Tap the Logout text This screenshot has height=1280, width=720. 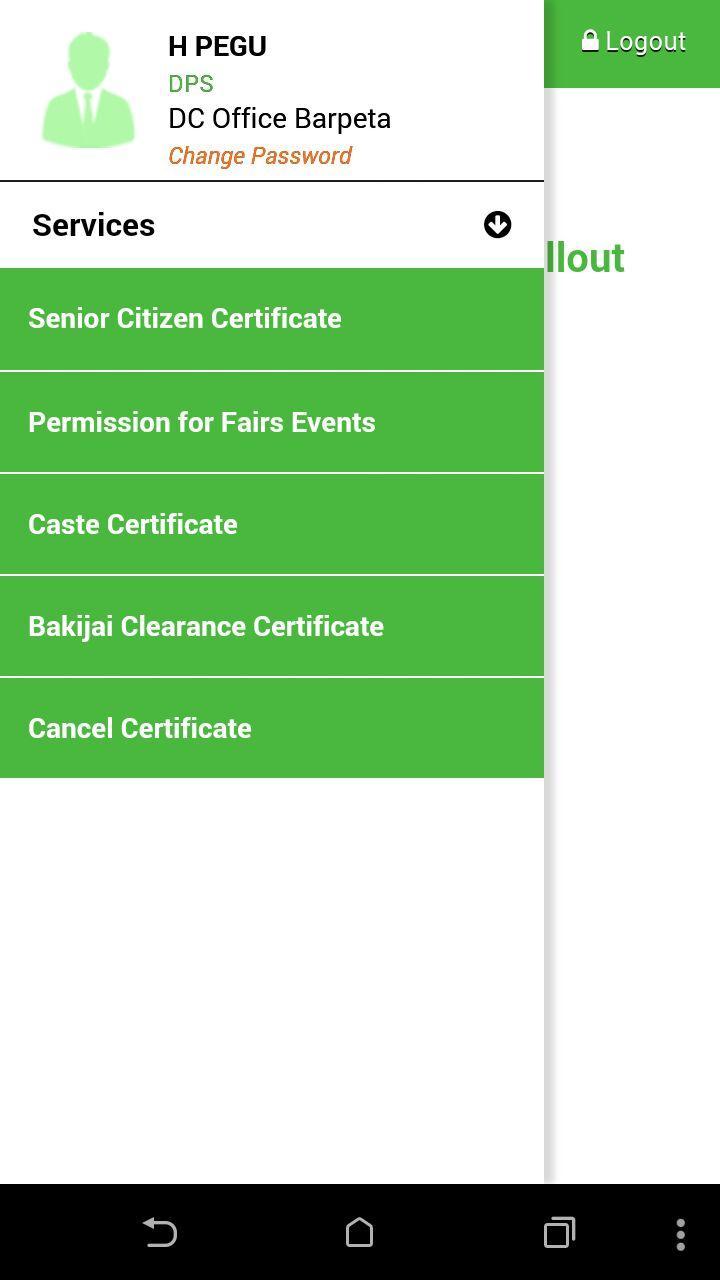pos(646,42)
